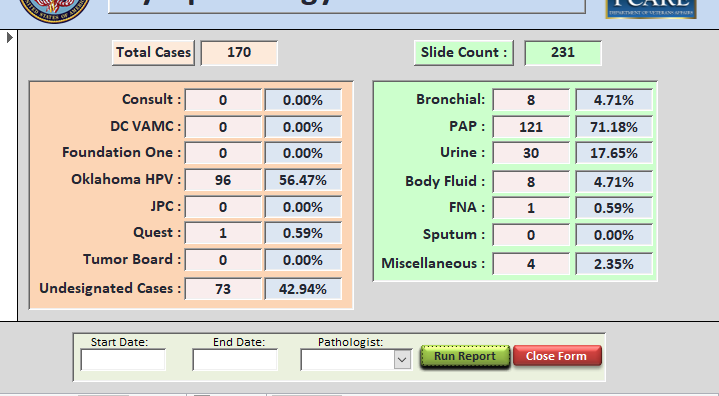This screenshot has width=719, height=396.
Task: Click the Tumor Board count field
Action: pos(223,260)
